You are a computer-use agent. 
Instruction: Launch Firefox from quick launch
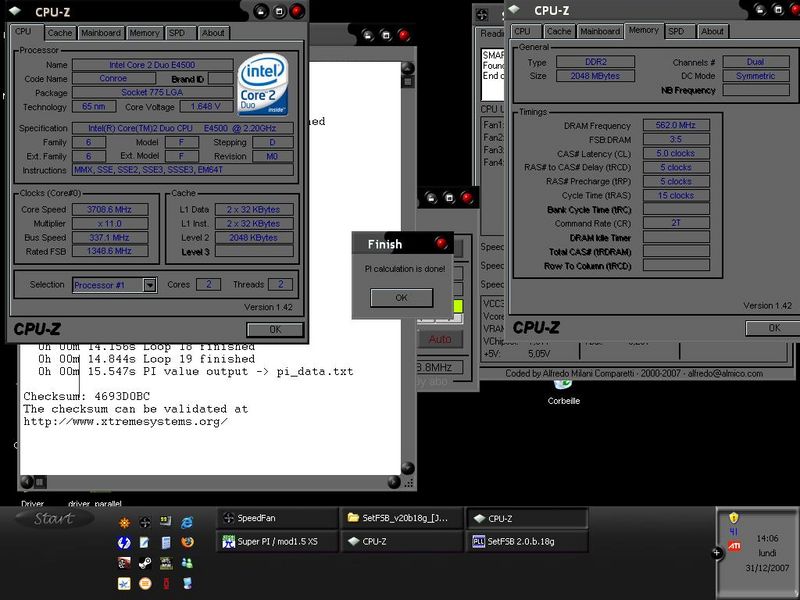187,542
